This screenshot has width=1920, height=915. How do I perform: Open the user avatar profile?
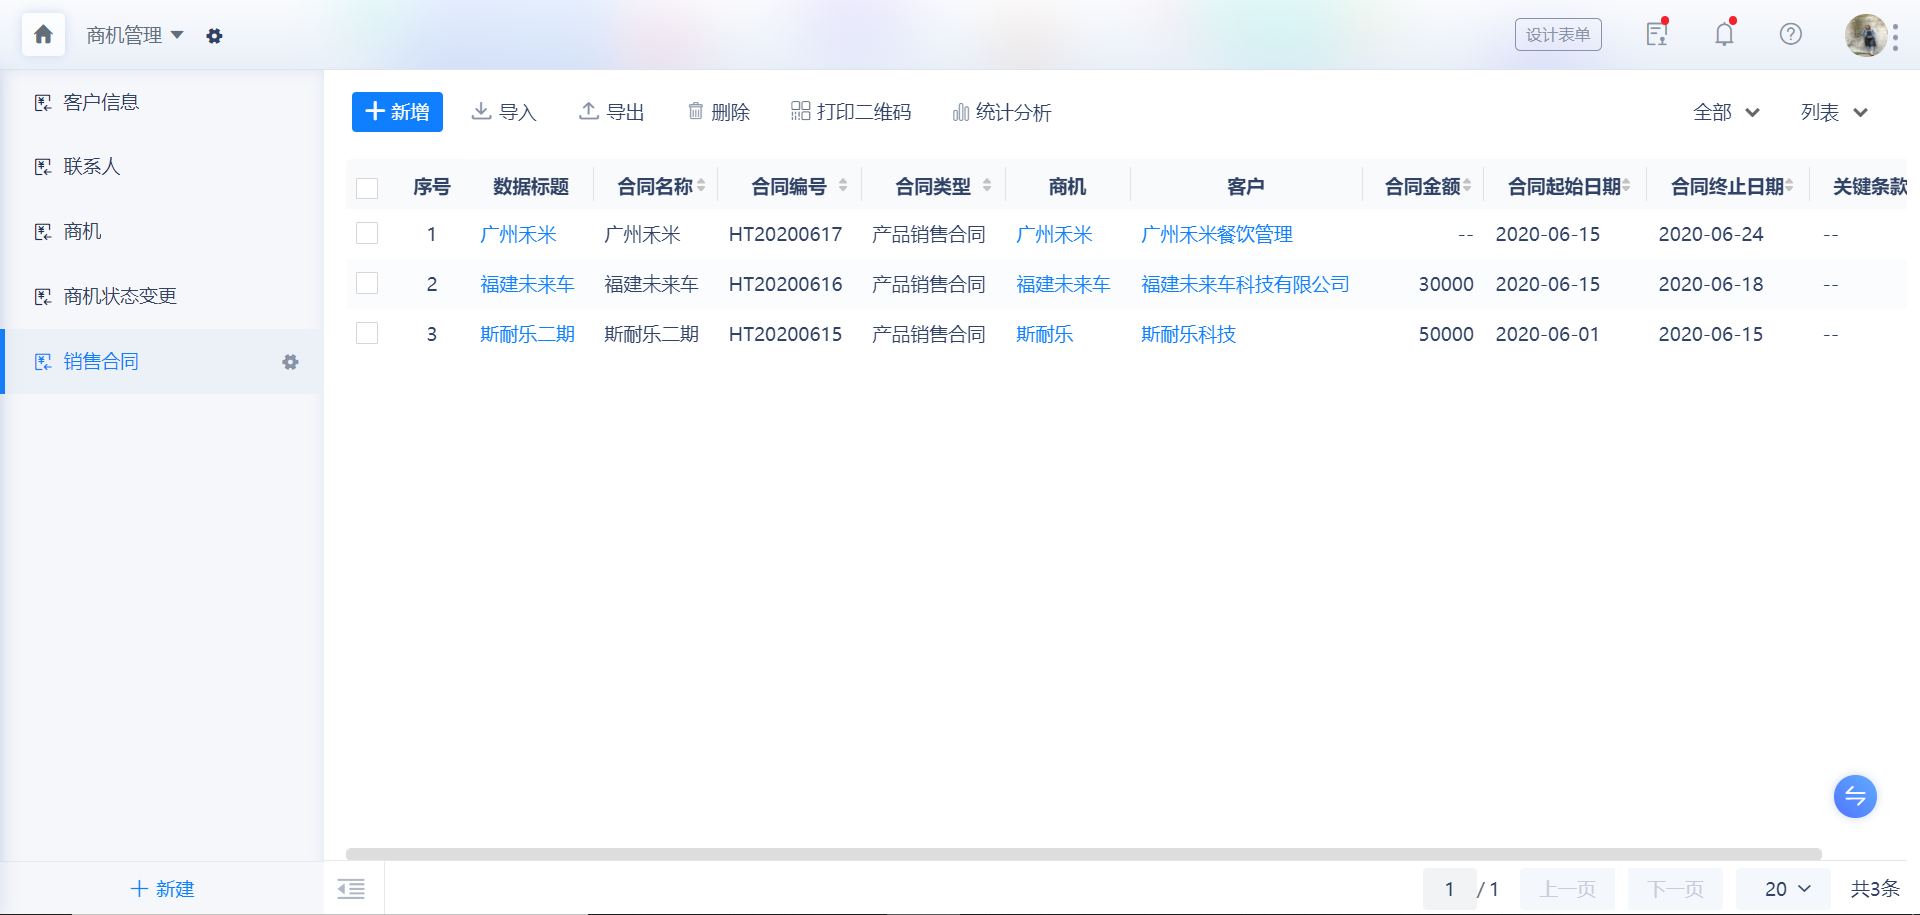(x=1866, y=35)
